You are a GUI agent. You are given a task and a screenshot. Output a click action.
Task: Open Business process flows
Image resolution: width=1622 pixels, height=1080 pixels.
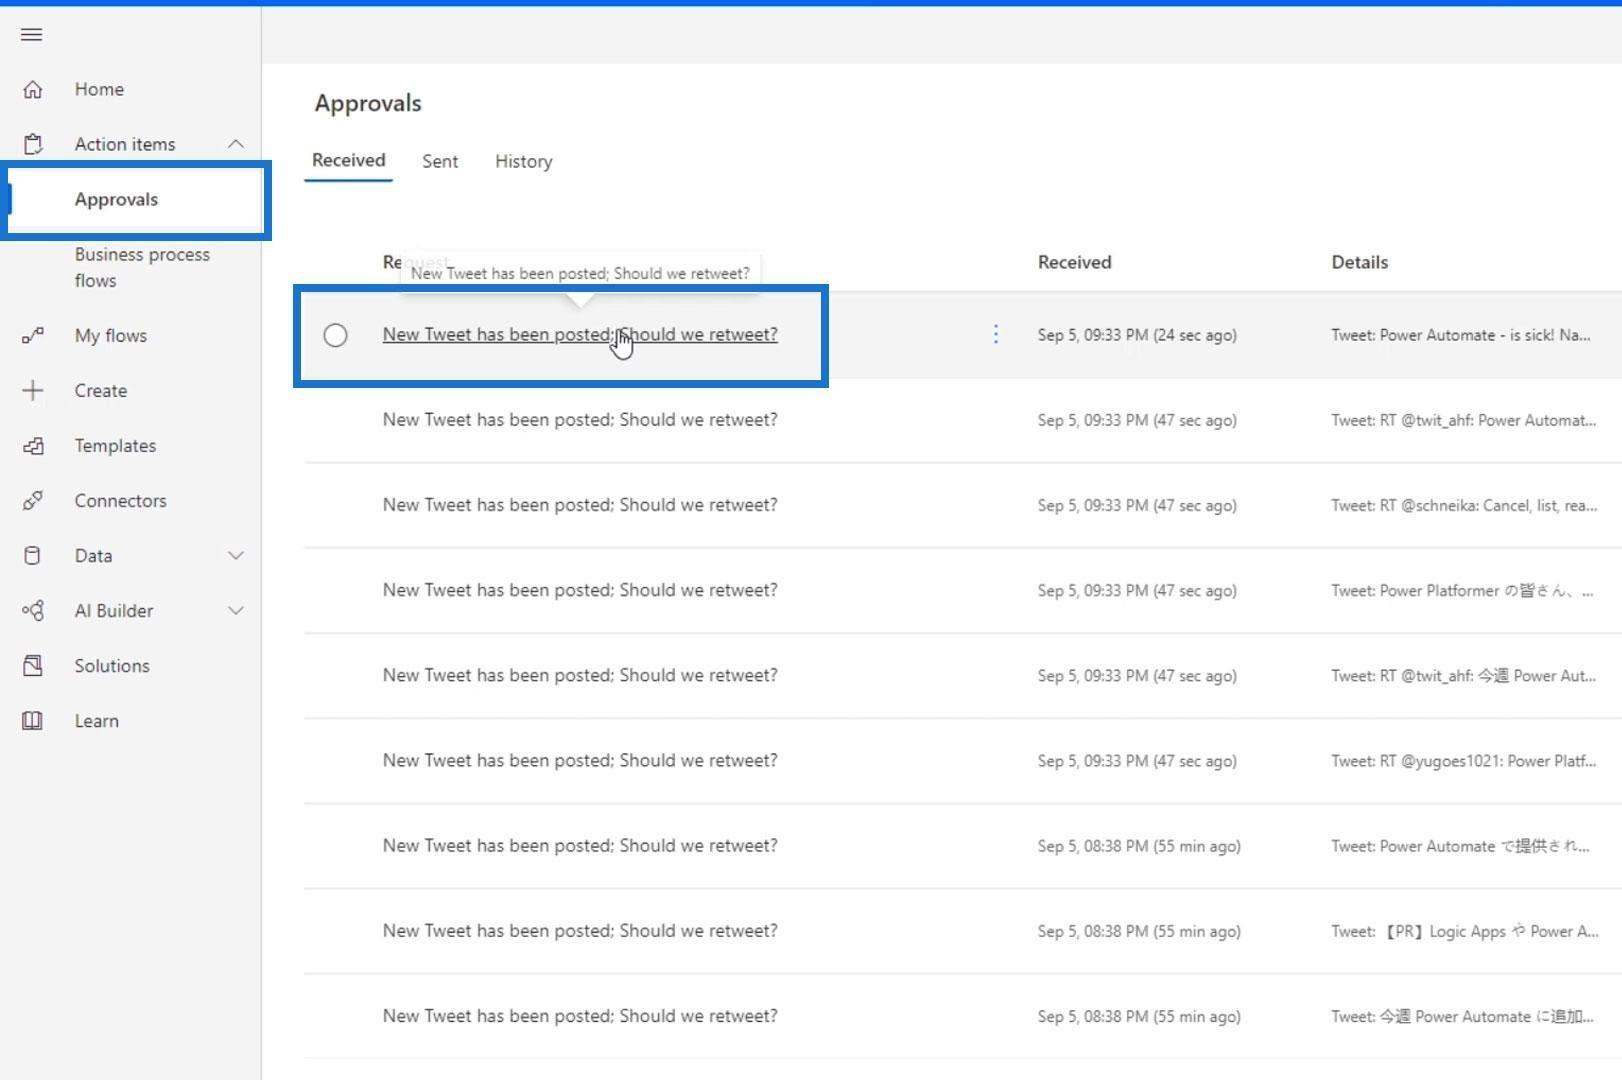pyautogui.click(x=142, y=267)
